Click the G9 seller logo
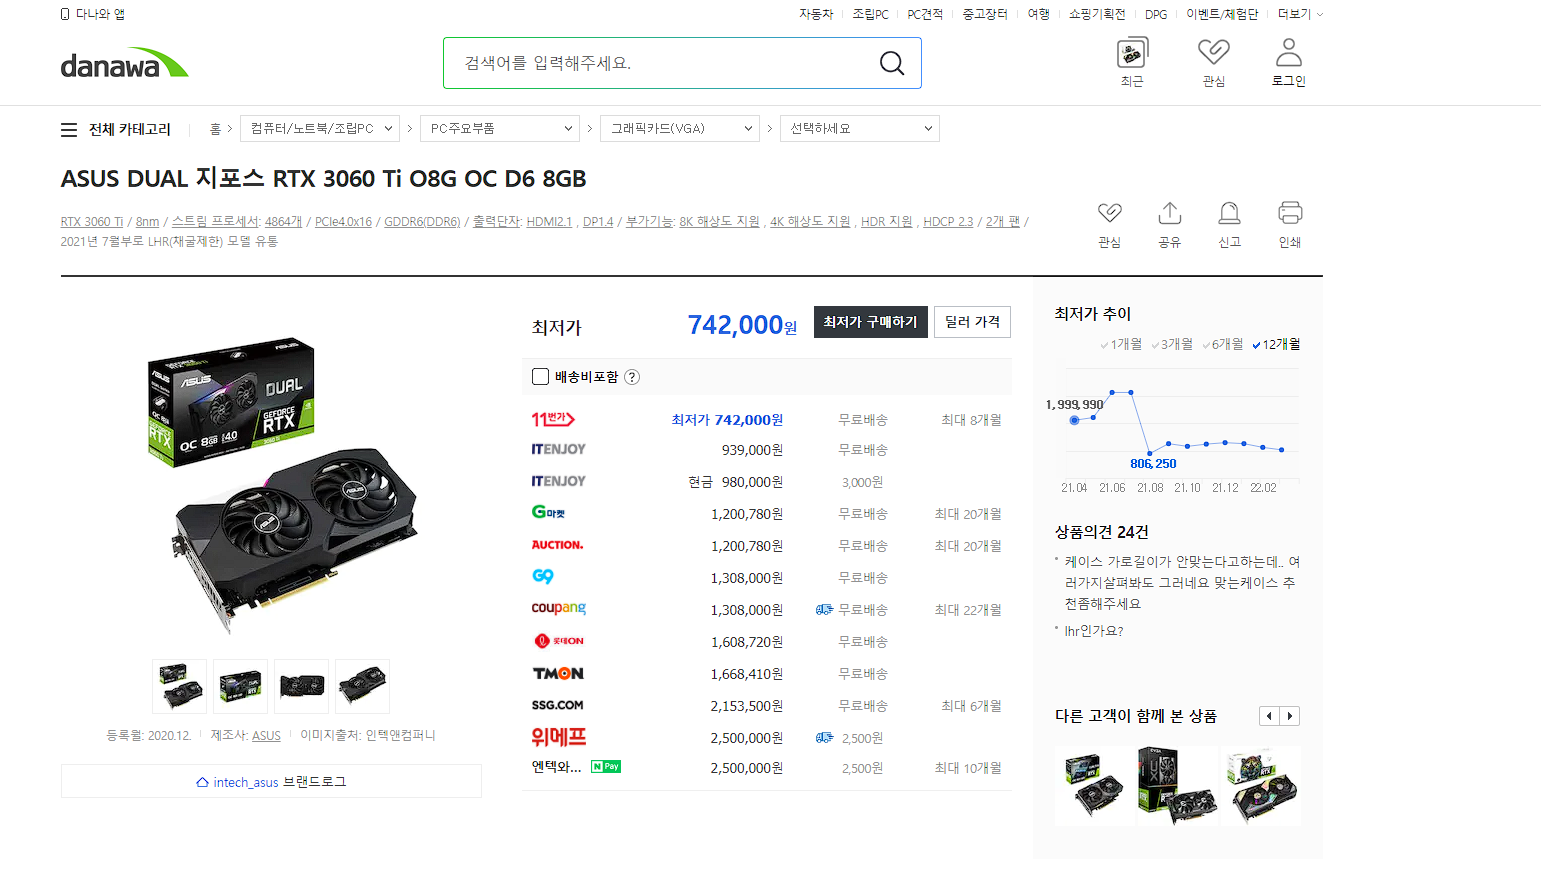The width and height of the screenshot is (1541, 886). pos(543,576)
